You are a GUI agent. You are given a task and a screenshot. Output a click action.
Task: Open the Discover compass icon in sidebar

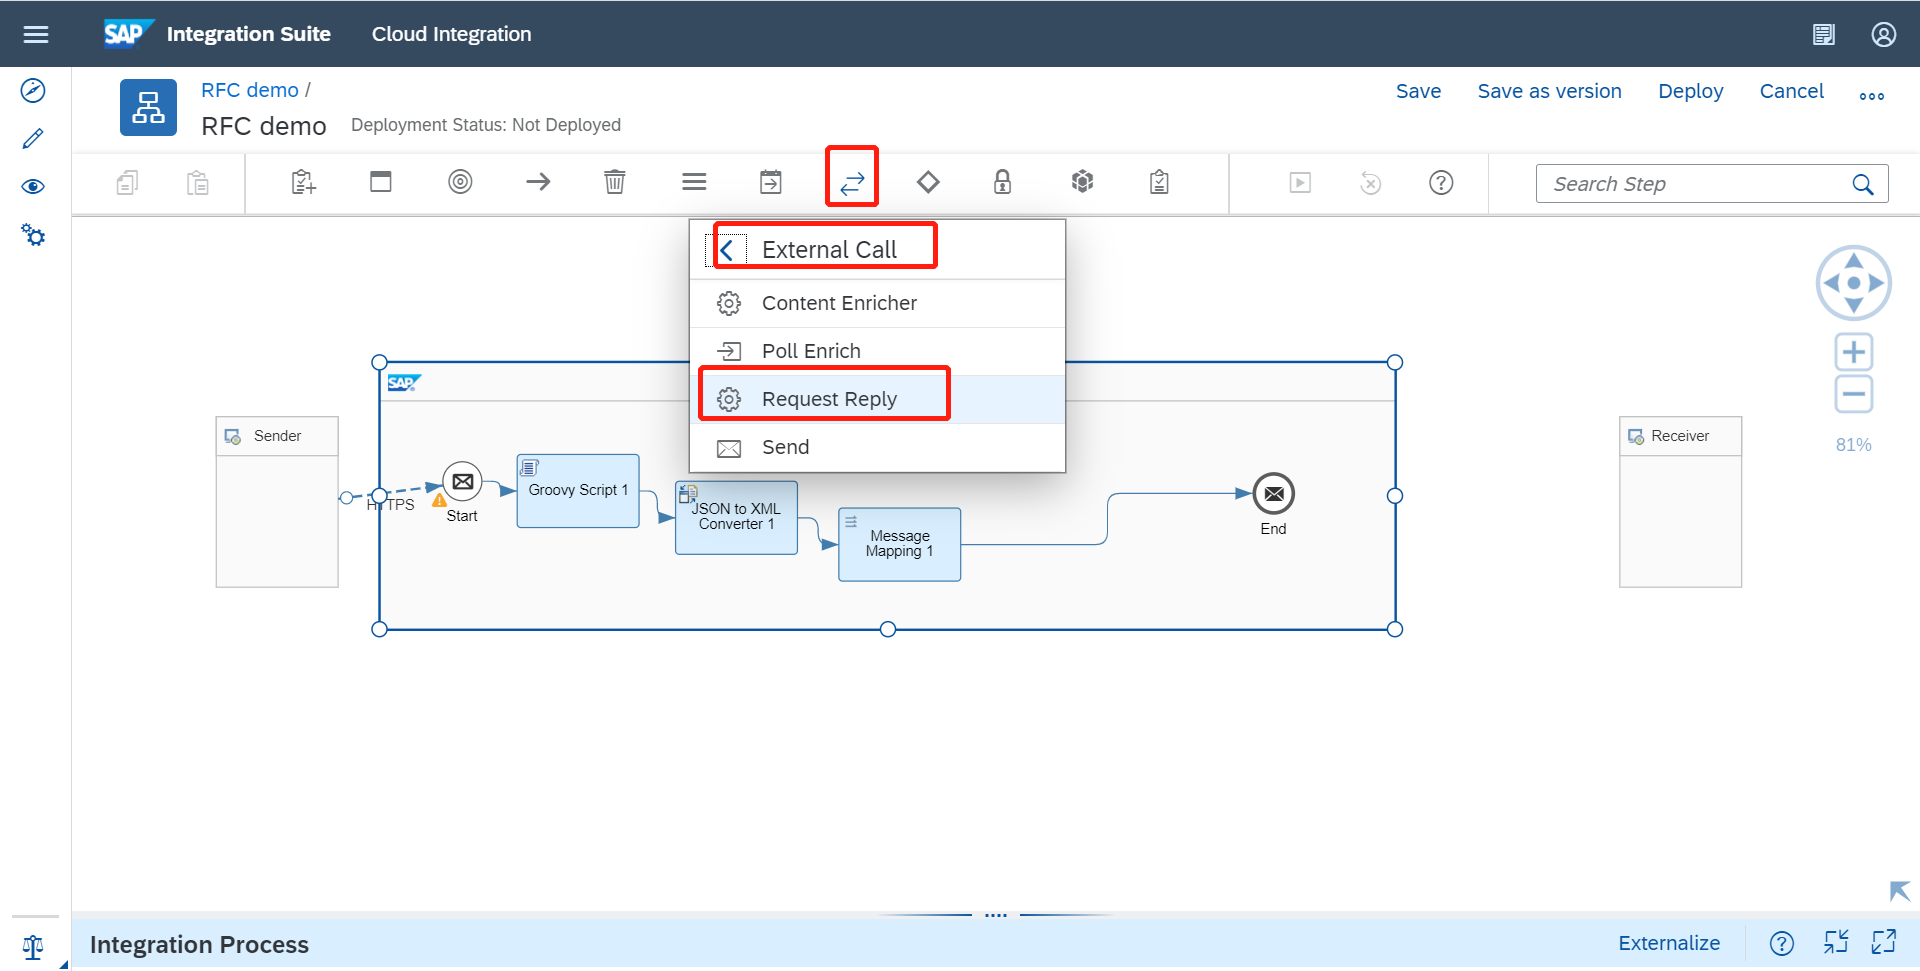(x=33, y=91)
